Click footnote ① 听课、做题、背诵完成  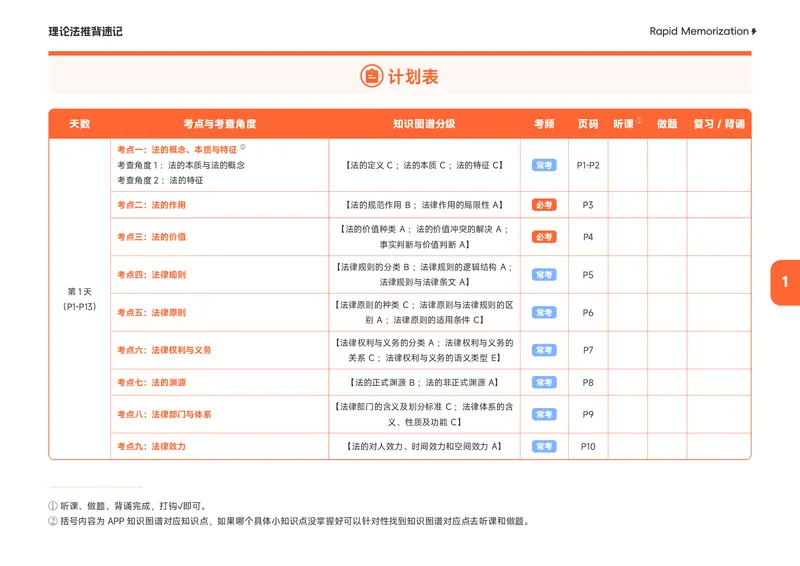click(x=128, y=506)
